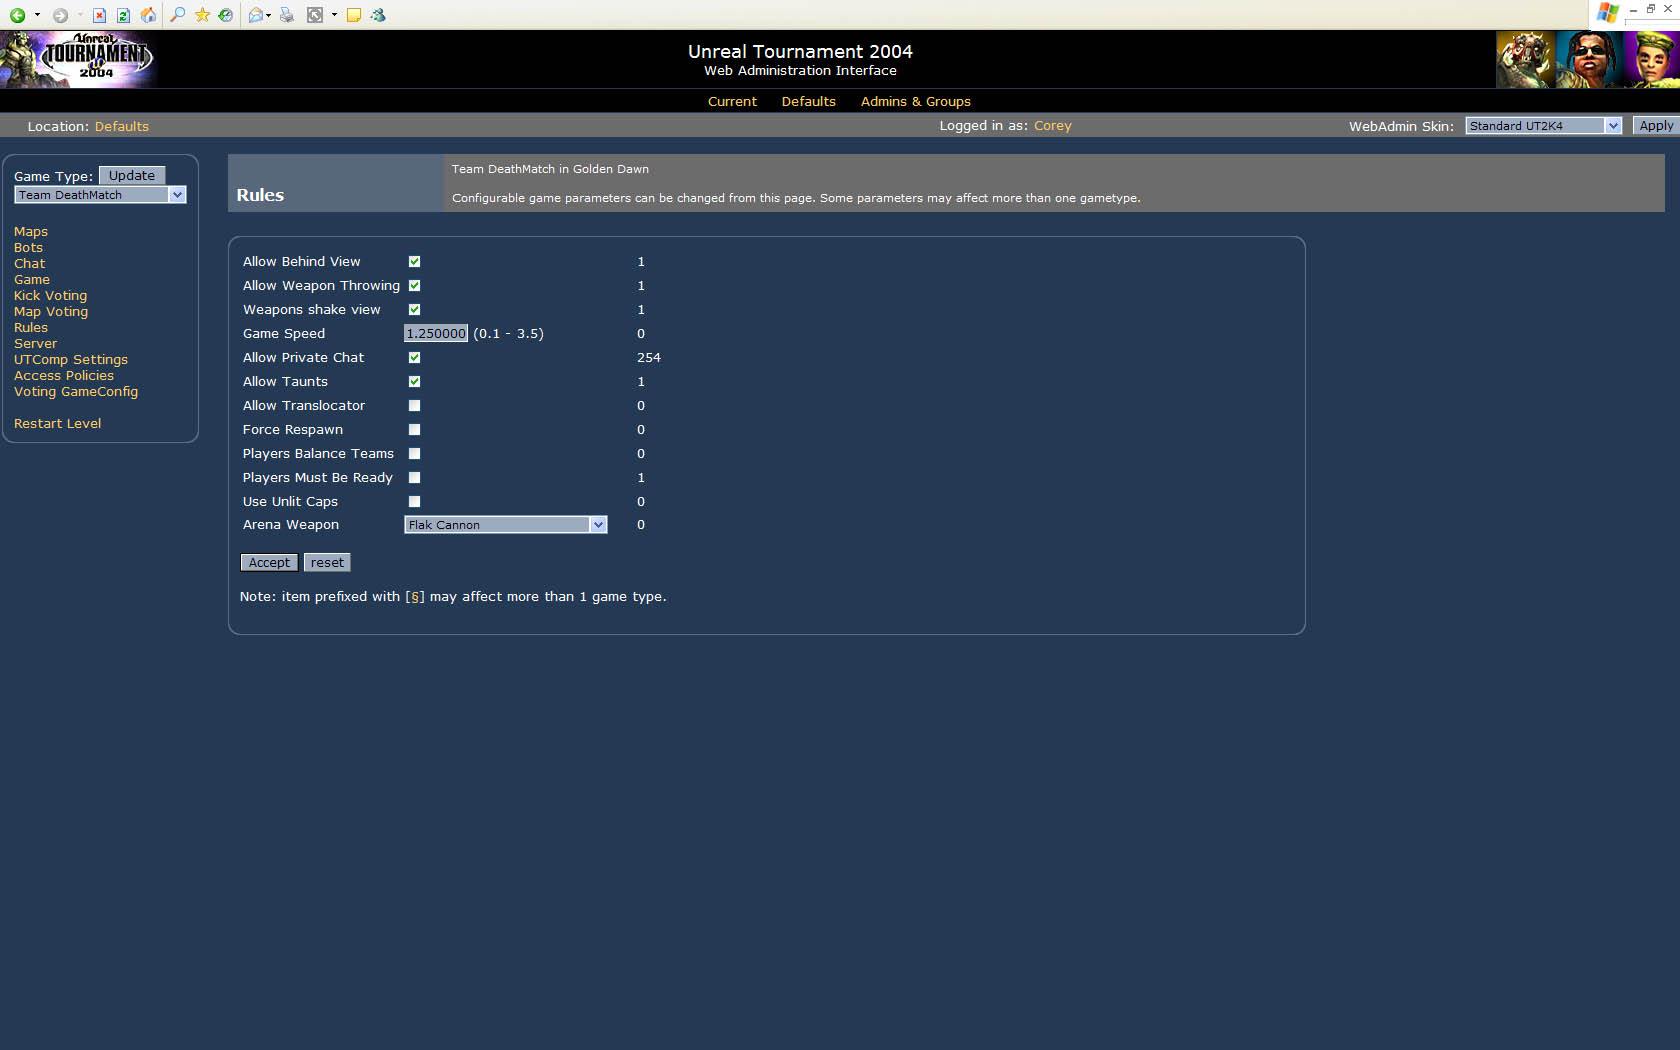Click the reset button
The width and height of the screenshot is (1680, 1050).
[x=327, y=563]
